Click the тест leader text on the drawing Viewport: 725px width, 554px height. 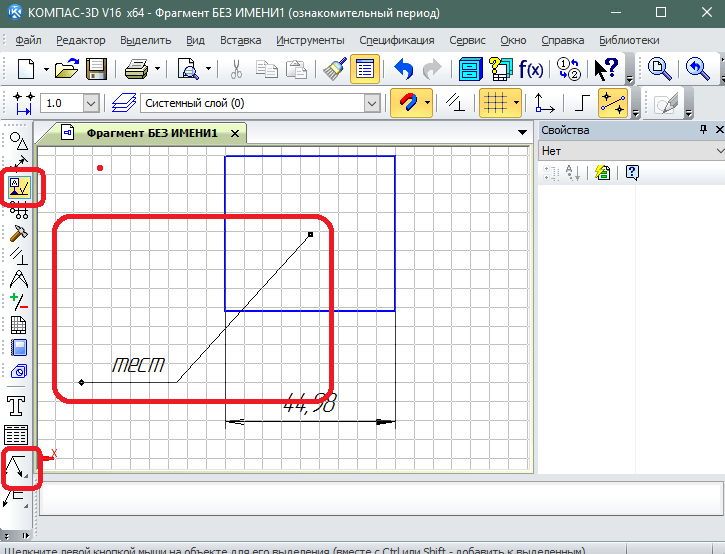click(138, 366)
